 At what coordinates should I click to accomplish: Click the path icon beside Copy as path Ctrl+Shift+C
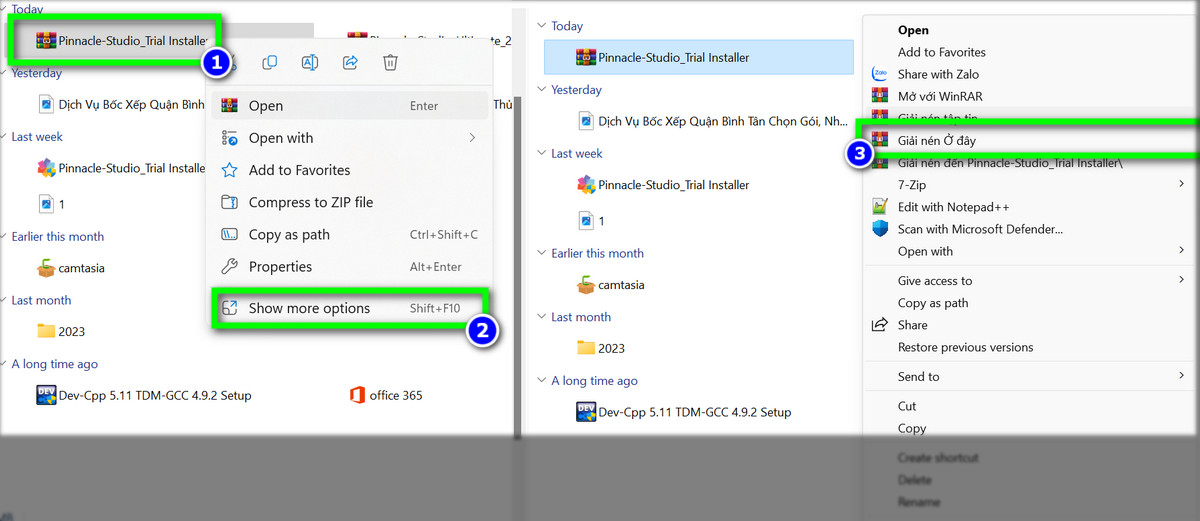click(229, 234)
